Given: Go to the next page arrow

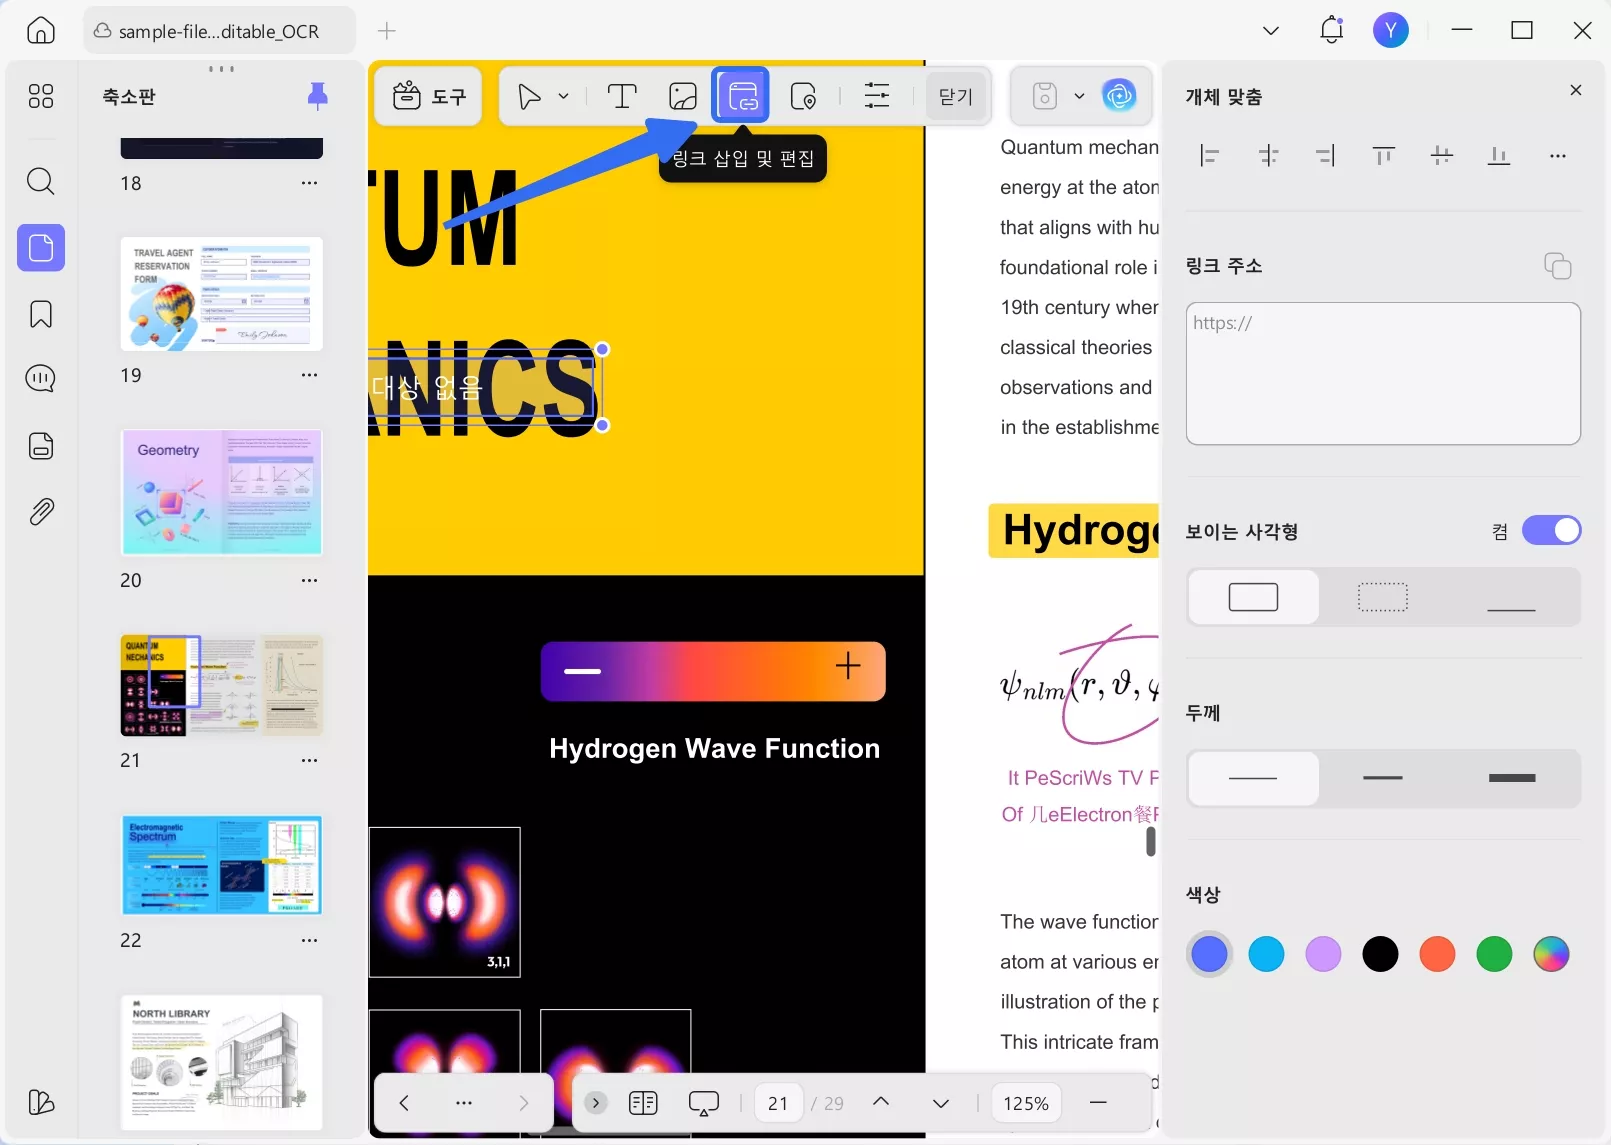Looking at the screenshot, I should click(941, 1103).
